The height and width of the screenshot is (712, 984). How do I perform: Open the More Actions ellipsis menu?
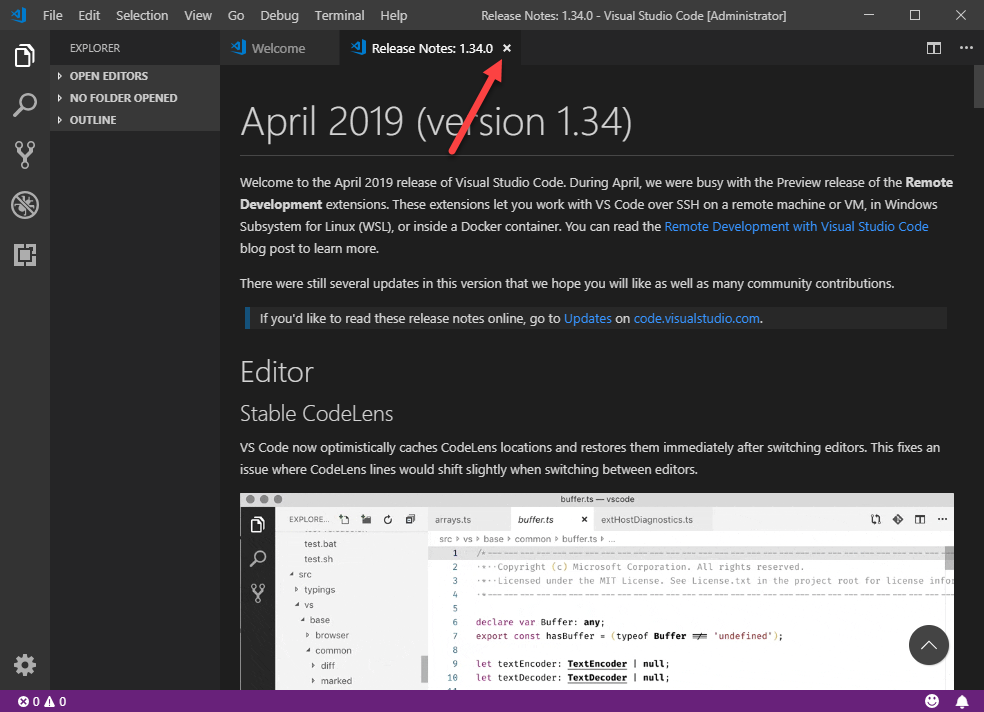(966, 48)
